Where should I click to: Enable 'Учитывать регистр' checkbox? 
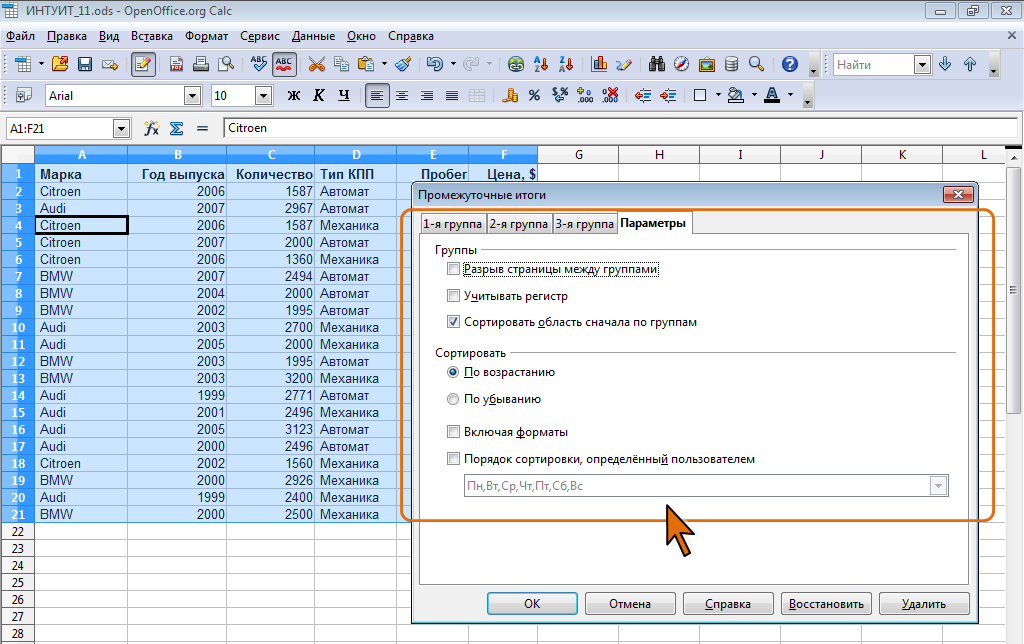pos(453,296)
